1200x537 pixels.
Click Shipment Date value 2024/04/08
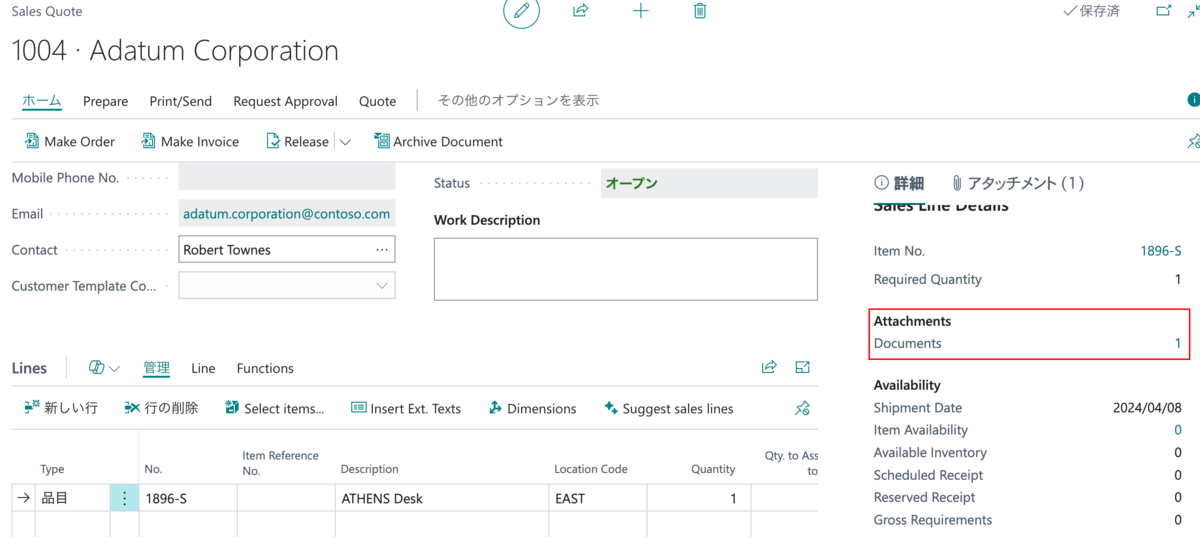(x=1147, y=408)
